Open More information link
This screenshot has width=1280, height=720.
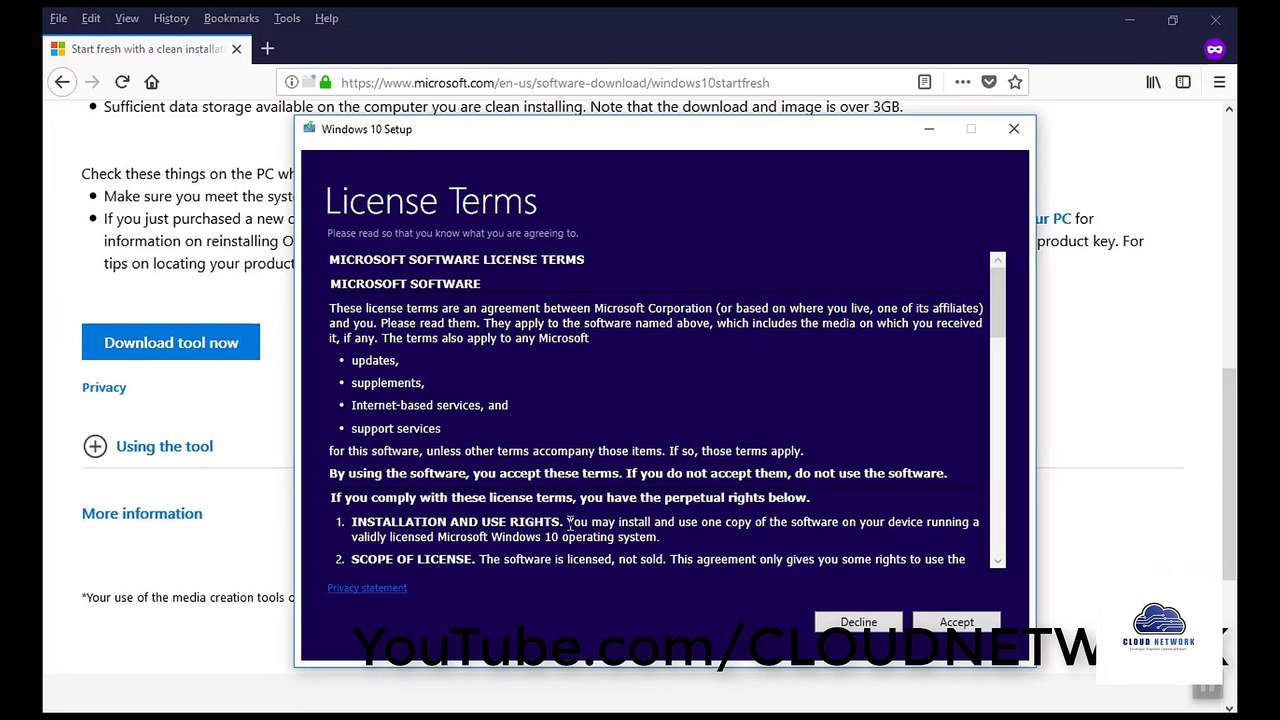pyautogui.click(x=142, y=514)
